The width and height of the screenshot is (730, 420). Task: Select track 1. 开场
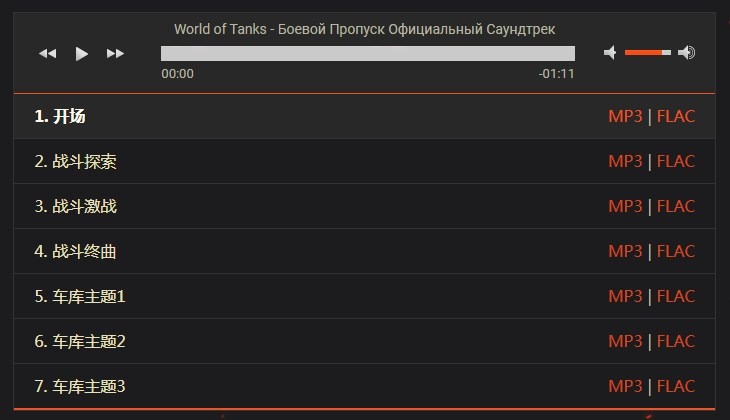point(60,116)
